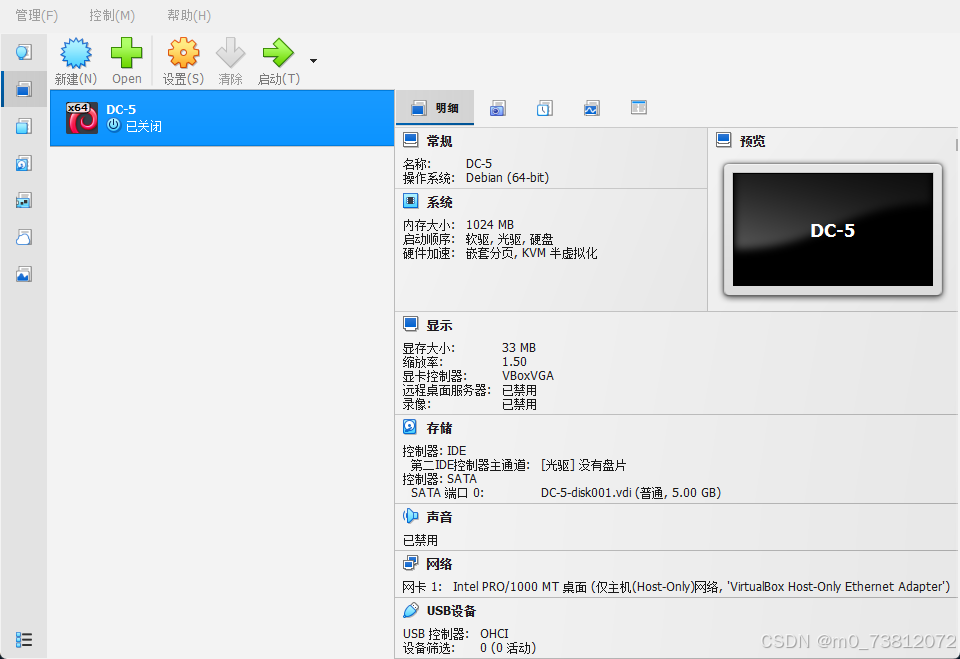Click the VBoxVGA graphics controller value

click(x=528, y=376)
